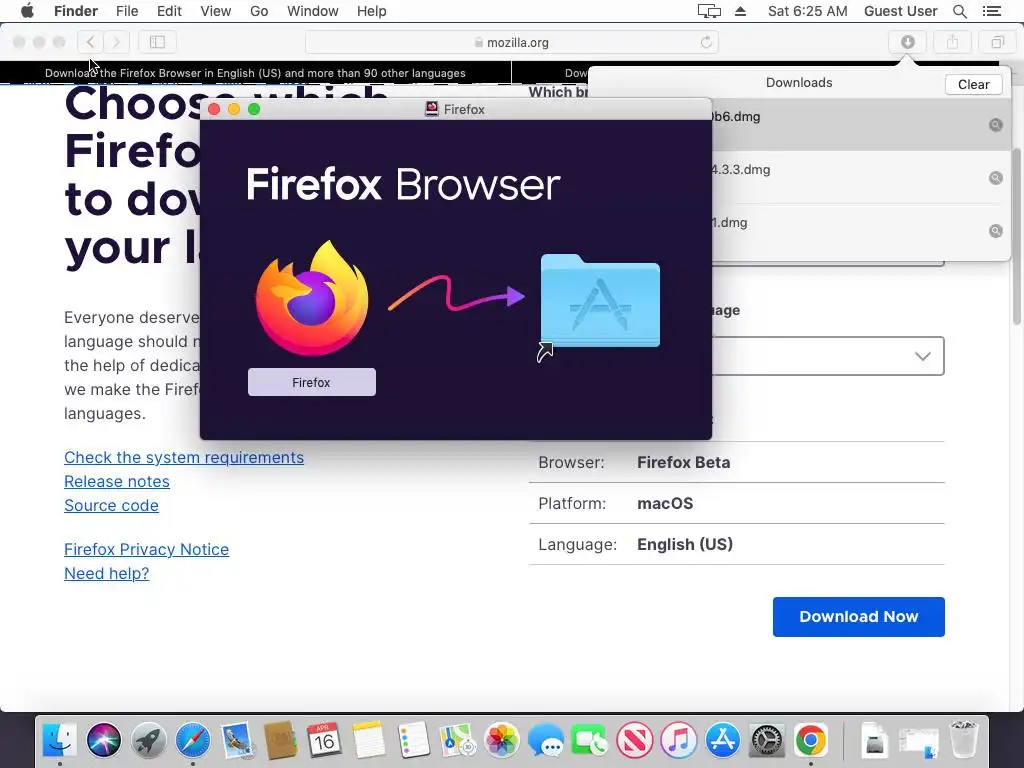
Task: Open System Preferences gear in Dock
Action: click(767, 741)
